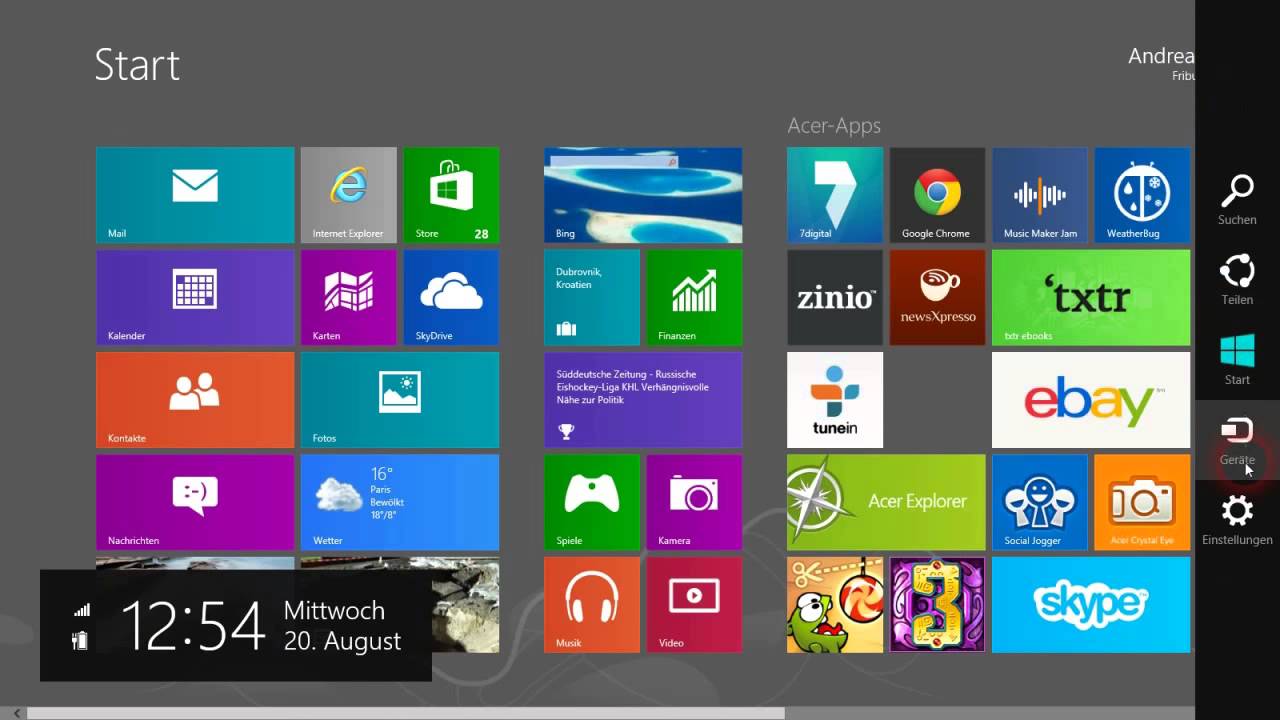Click the left scrollbar arrow
This screenshot has width=1280, height=720.
coord(16,713)
